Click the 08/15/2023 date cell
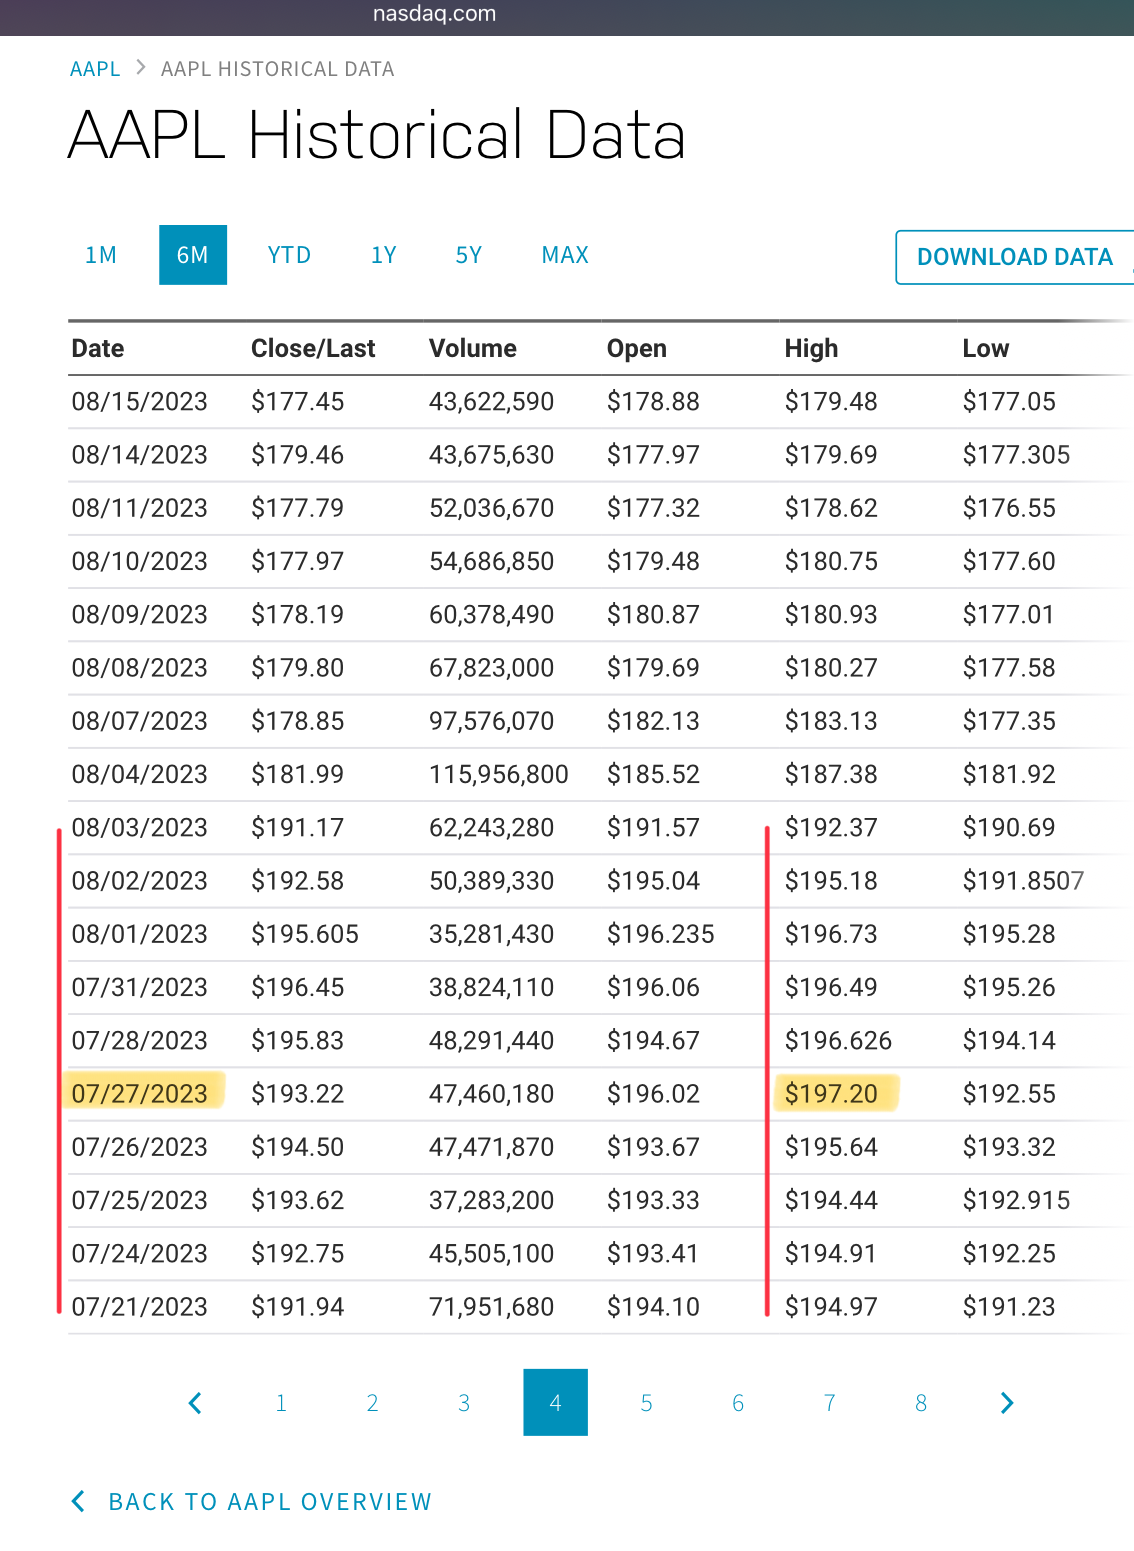This screenshot has height=1551, width=1134. [x=140, y=402]
